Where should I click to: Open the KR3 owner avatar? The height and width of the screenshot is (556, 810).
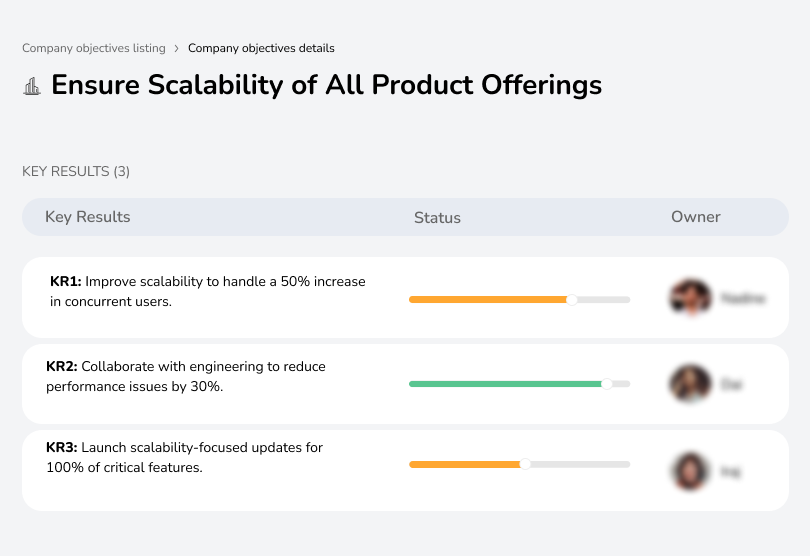coord(690,471)
